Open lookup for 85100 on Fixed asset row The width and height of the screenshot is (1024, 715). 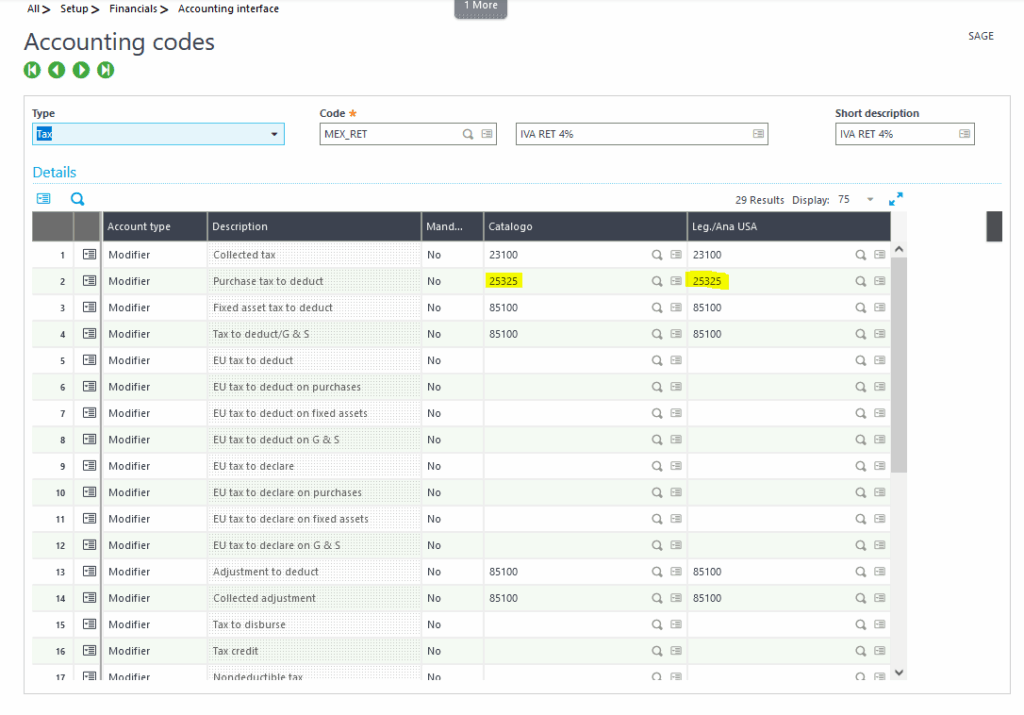tap(658, 307)
